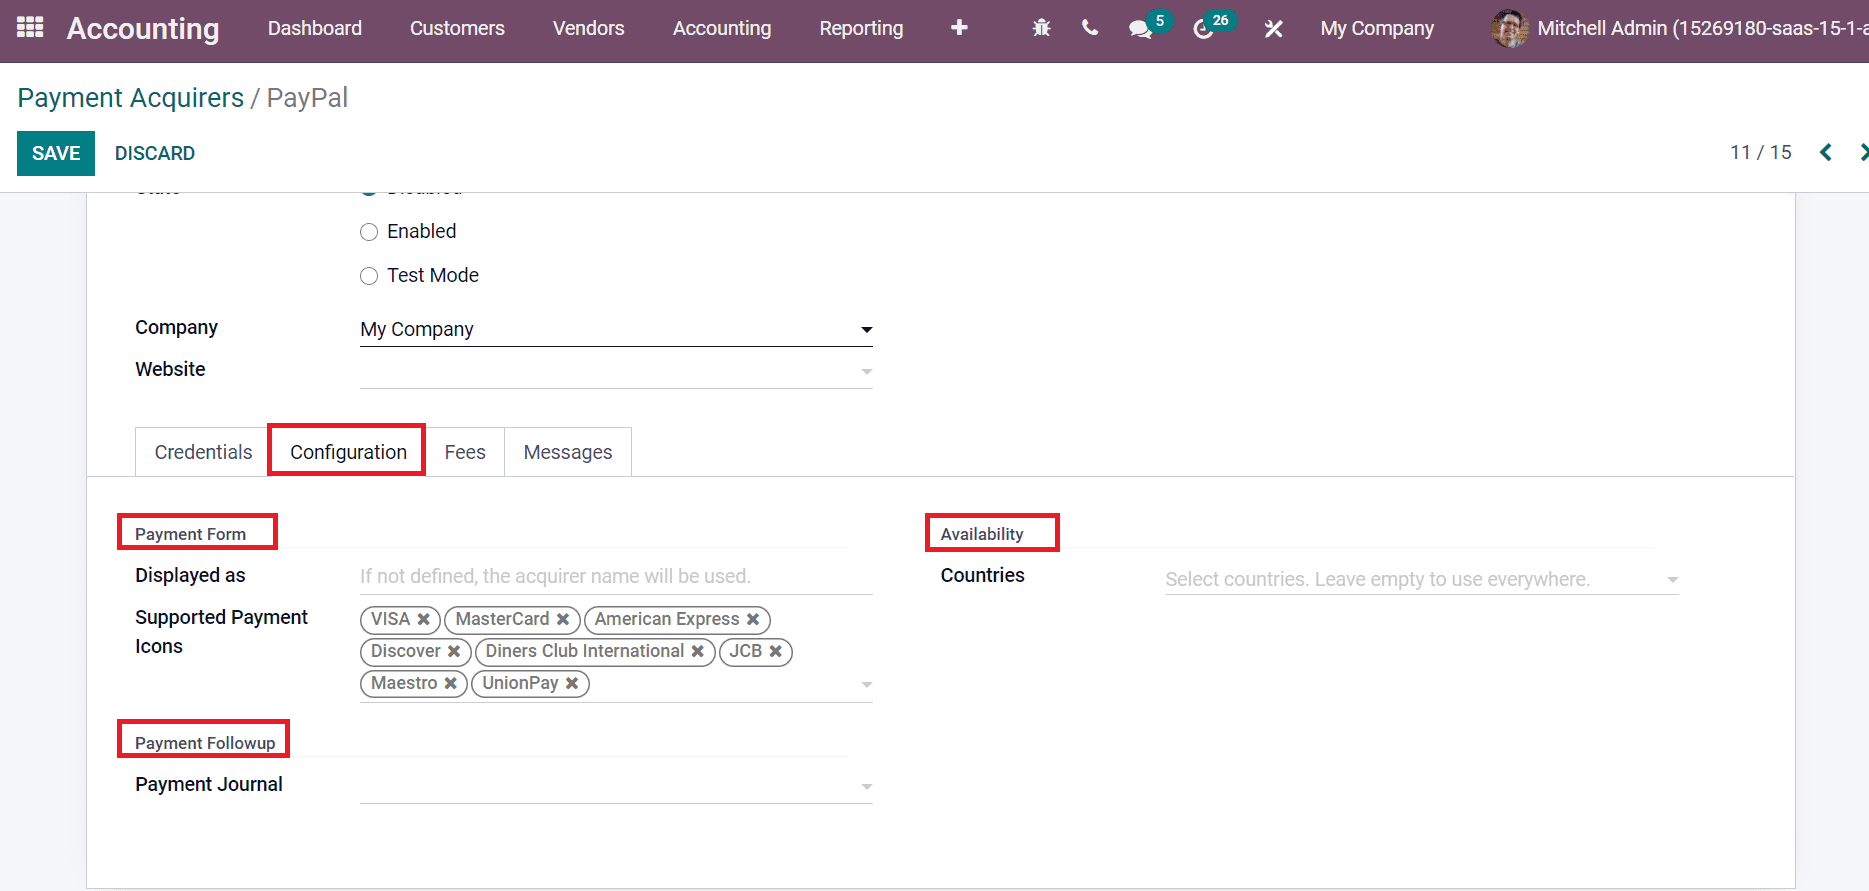Open the Customers menu

pyautogui.click(x=457, y=28)
